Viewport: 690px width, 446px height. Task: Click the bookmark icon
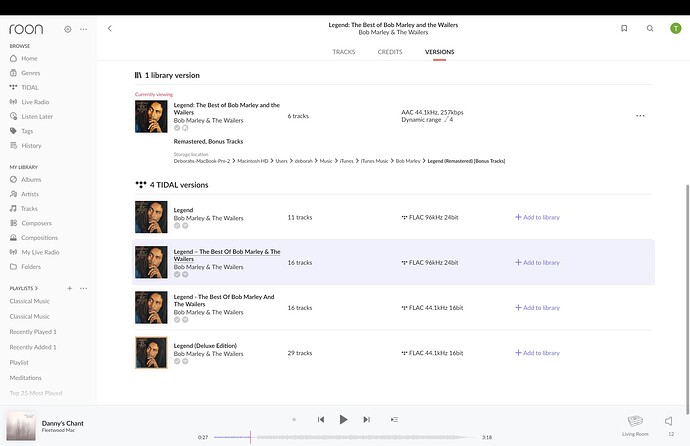point(624,29)
